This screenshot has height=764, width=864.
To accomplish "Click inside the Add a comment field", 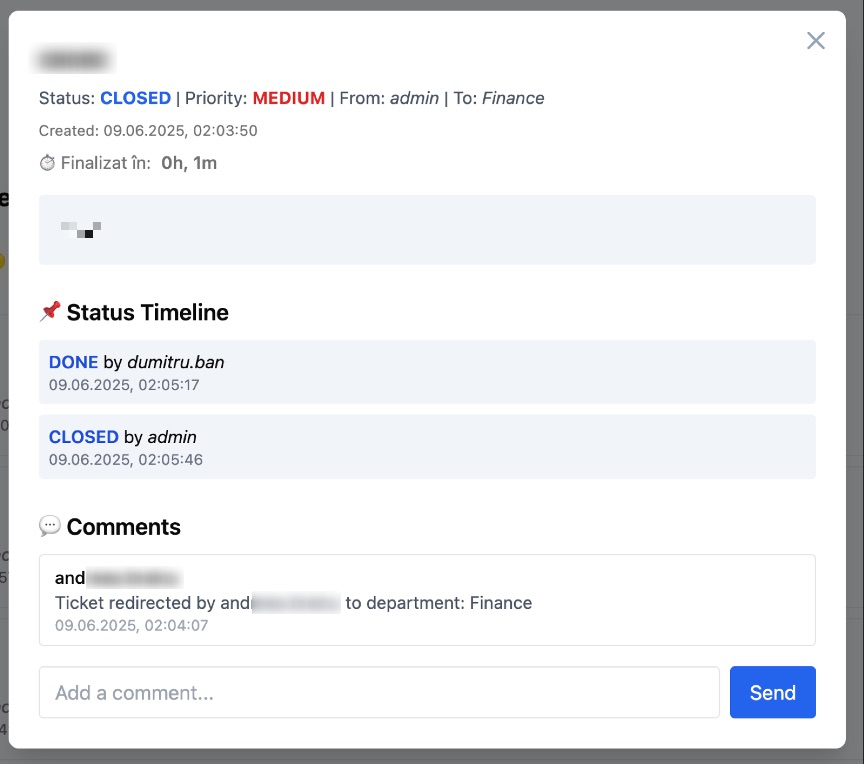I will tap(380, 692).
